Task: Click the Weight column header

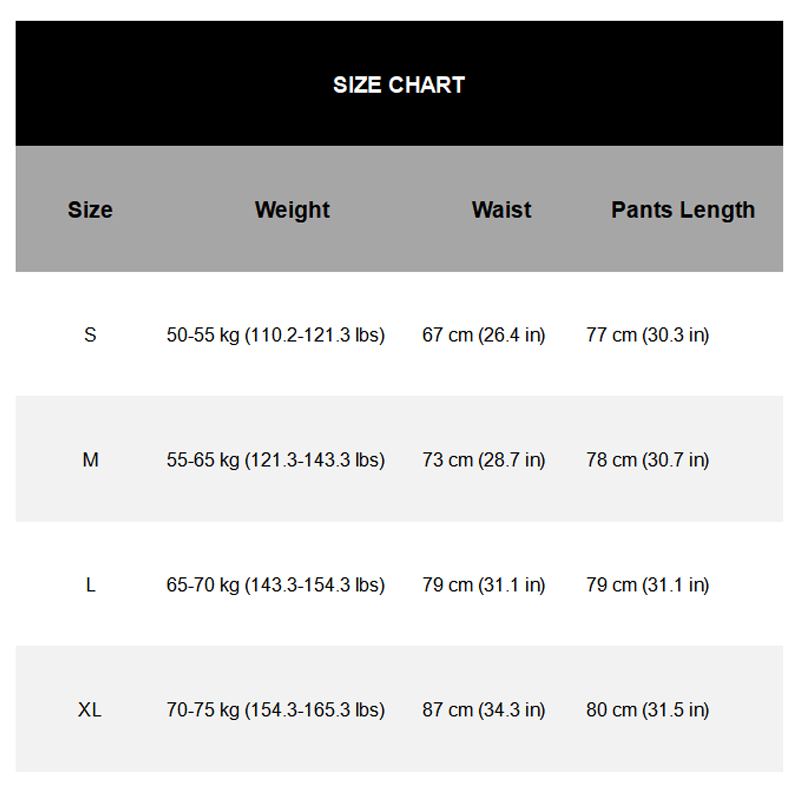Action: click(x=292, y=210)
